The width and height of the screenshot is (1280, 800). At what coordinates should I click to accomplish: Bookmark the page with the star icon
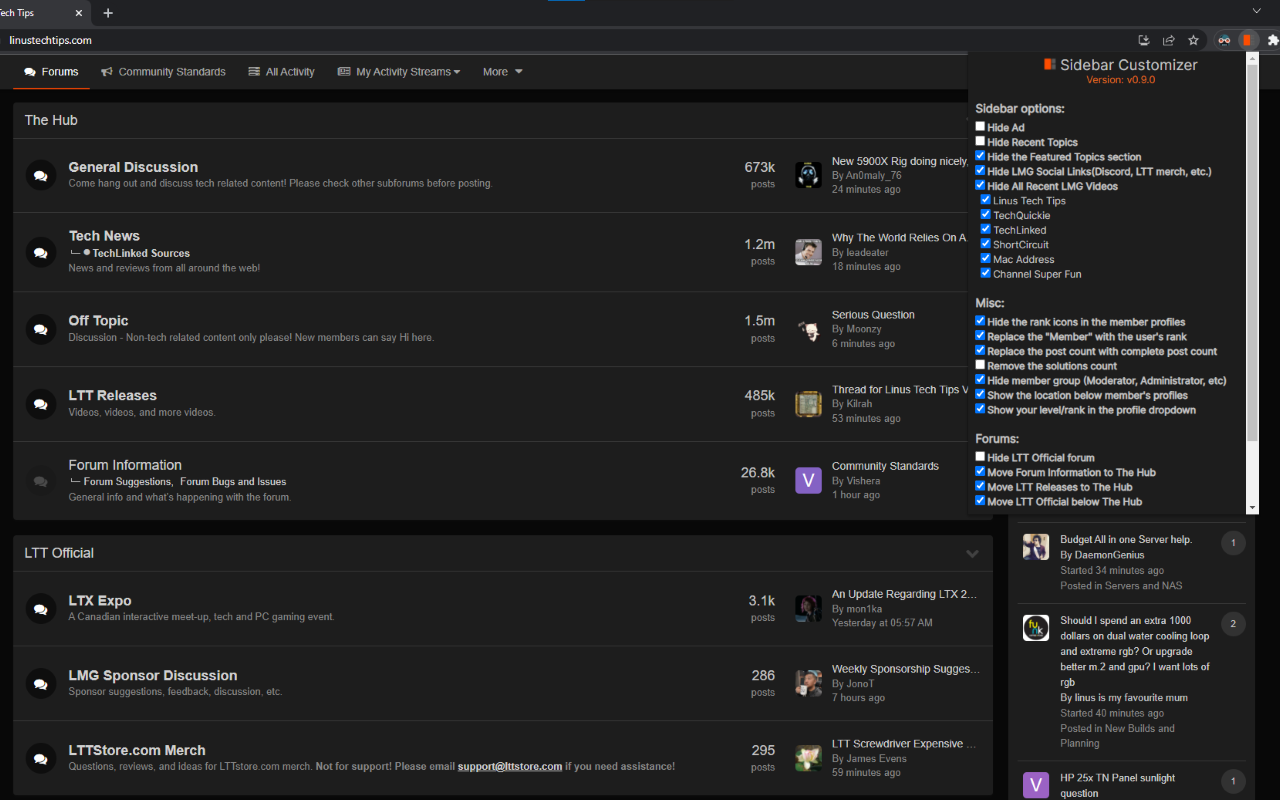point(1194,40)
